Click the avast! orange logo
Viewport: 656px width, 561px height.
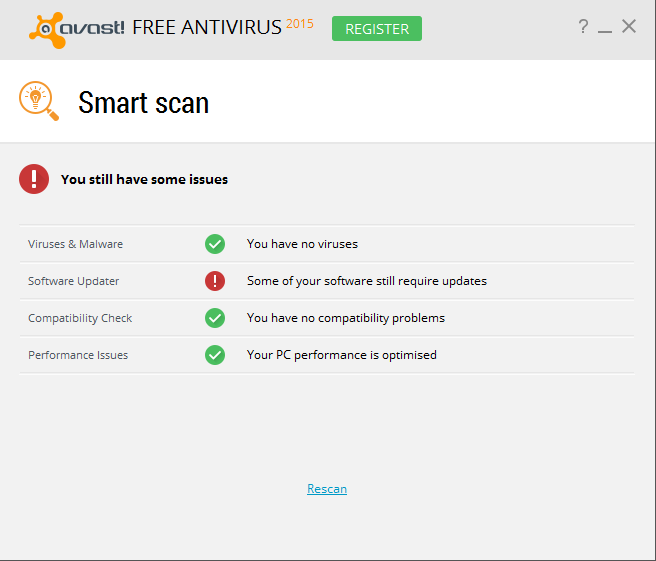click(x=77, y=30)
